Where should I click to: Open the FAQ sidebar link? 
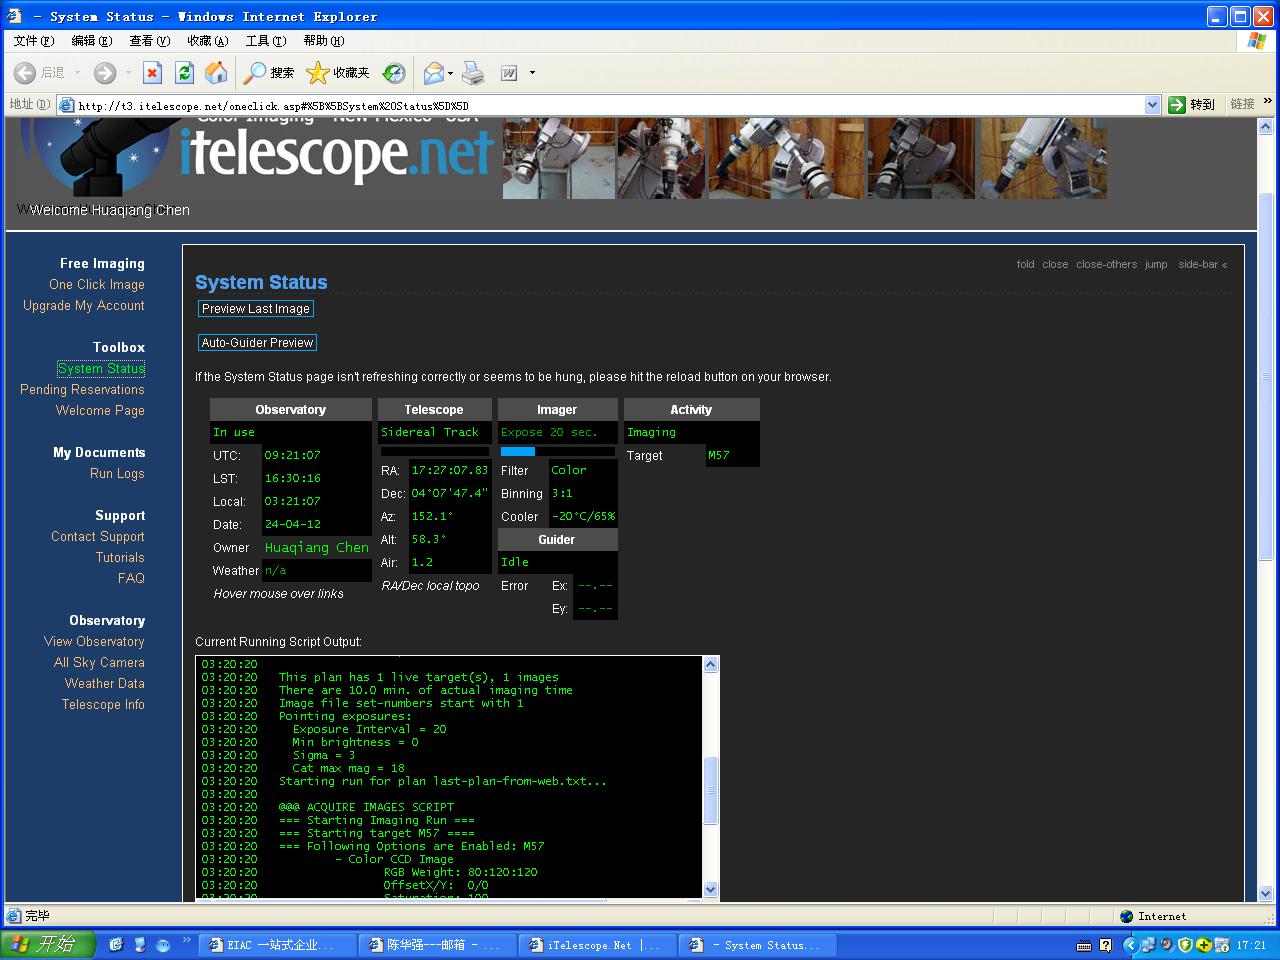pyautogui.click(x=131, y=579)
